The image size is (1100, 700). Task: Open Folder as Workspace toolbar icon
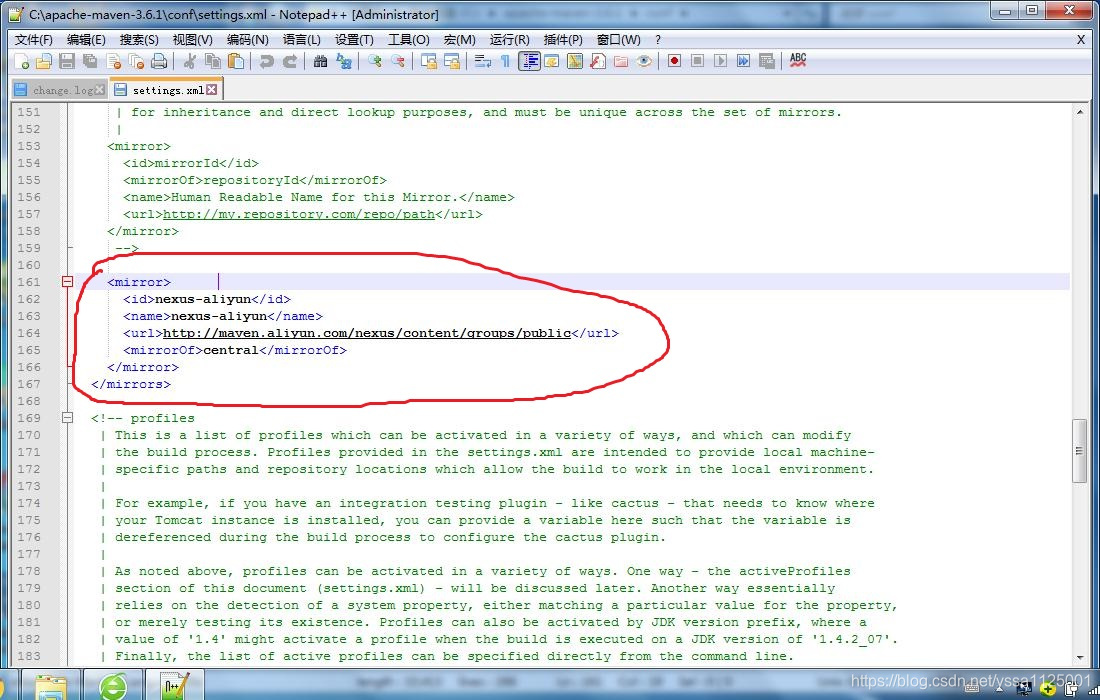(x=621, y=62)
